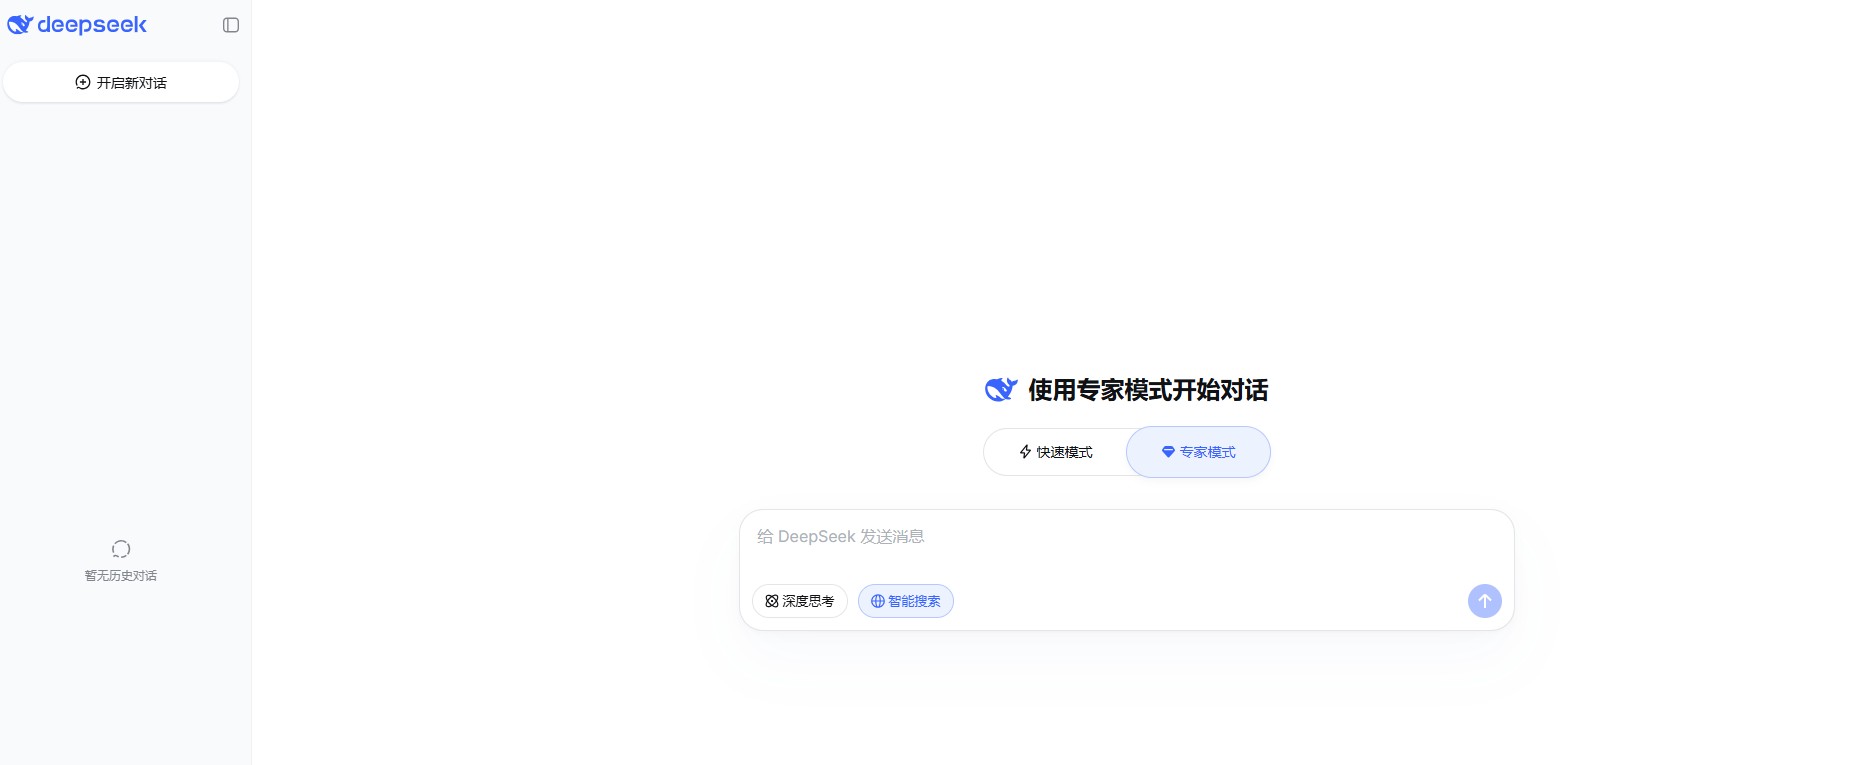Click the 暂无历史对话 empty history icon
Image resolution: width=1855 pixels, height=765 pixels.
point(121,549)
